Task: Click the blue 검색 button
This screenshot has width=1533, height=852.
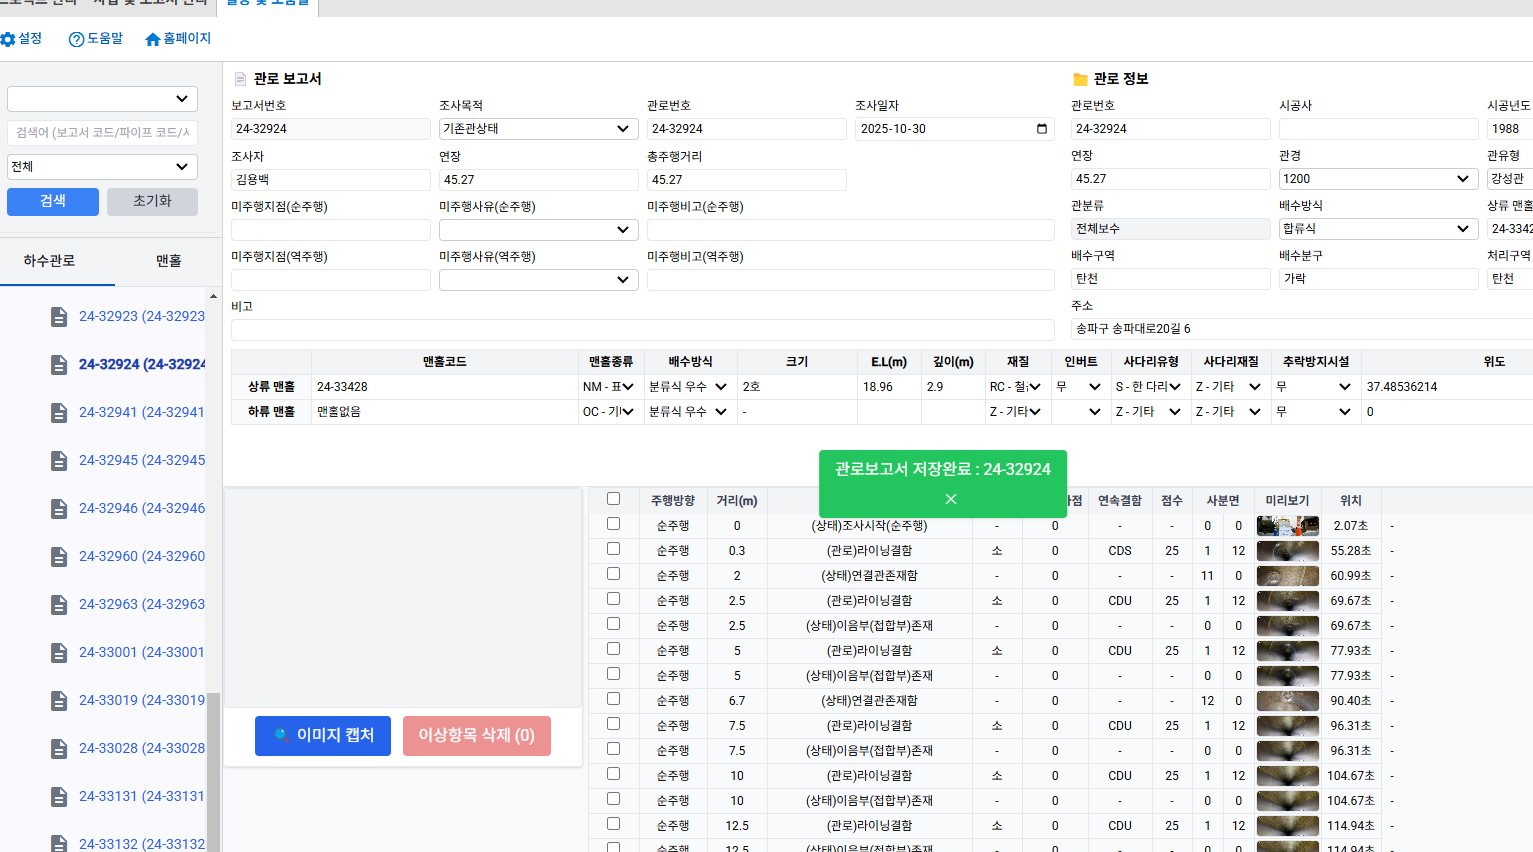Action: (x=53, y=201)
